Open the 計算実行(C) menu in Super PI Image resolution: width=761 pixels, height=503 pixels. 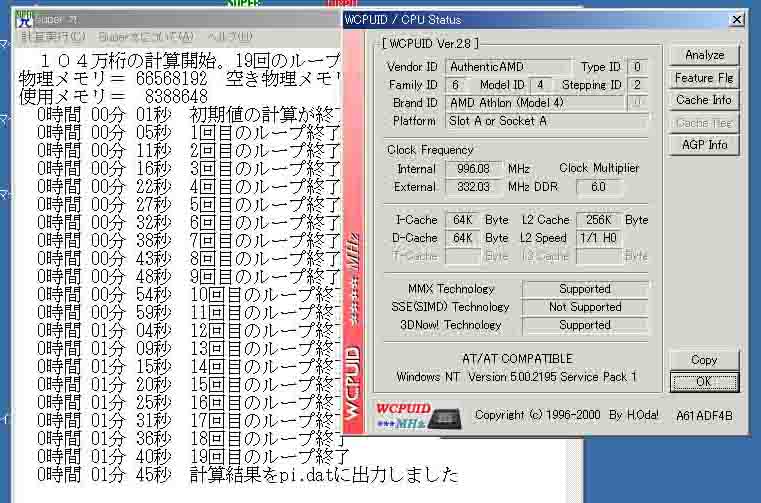click(x=53, y=36)
